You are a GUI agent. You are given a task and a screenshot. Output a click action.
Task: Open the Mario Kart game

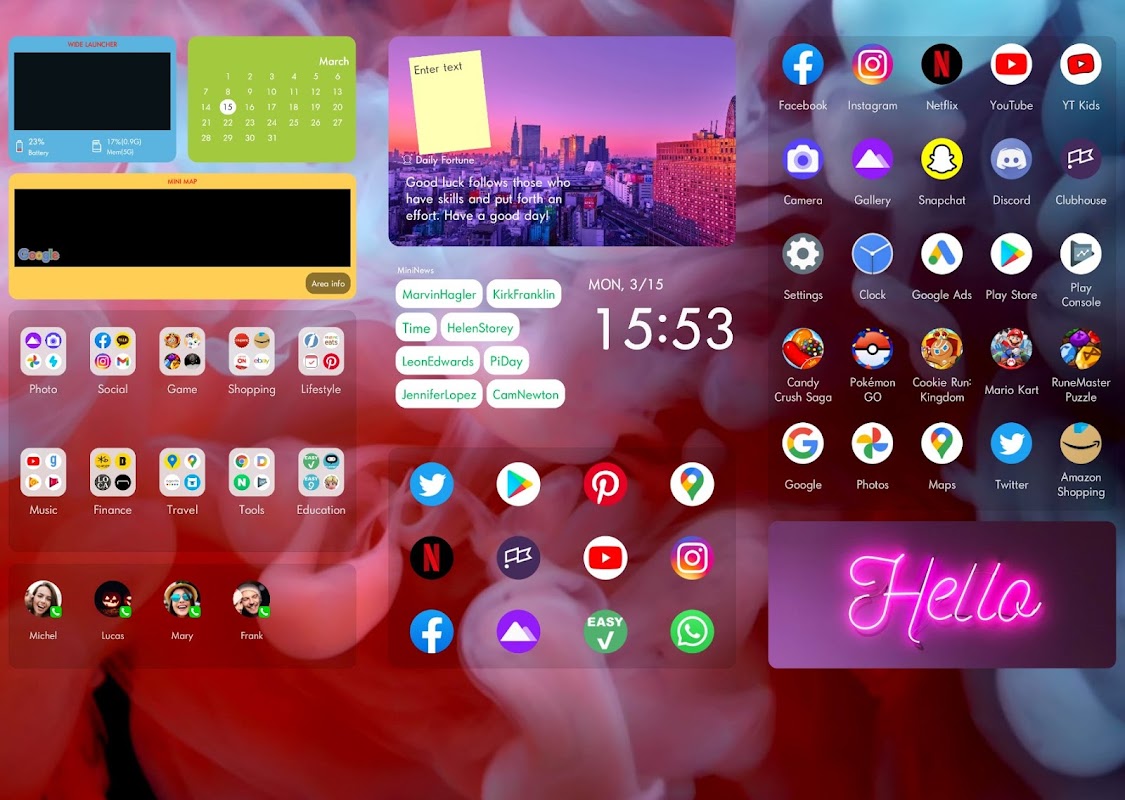tap(1011, 349)
